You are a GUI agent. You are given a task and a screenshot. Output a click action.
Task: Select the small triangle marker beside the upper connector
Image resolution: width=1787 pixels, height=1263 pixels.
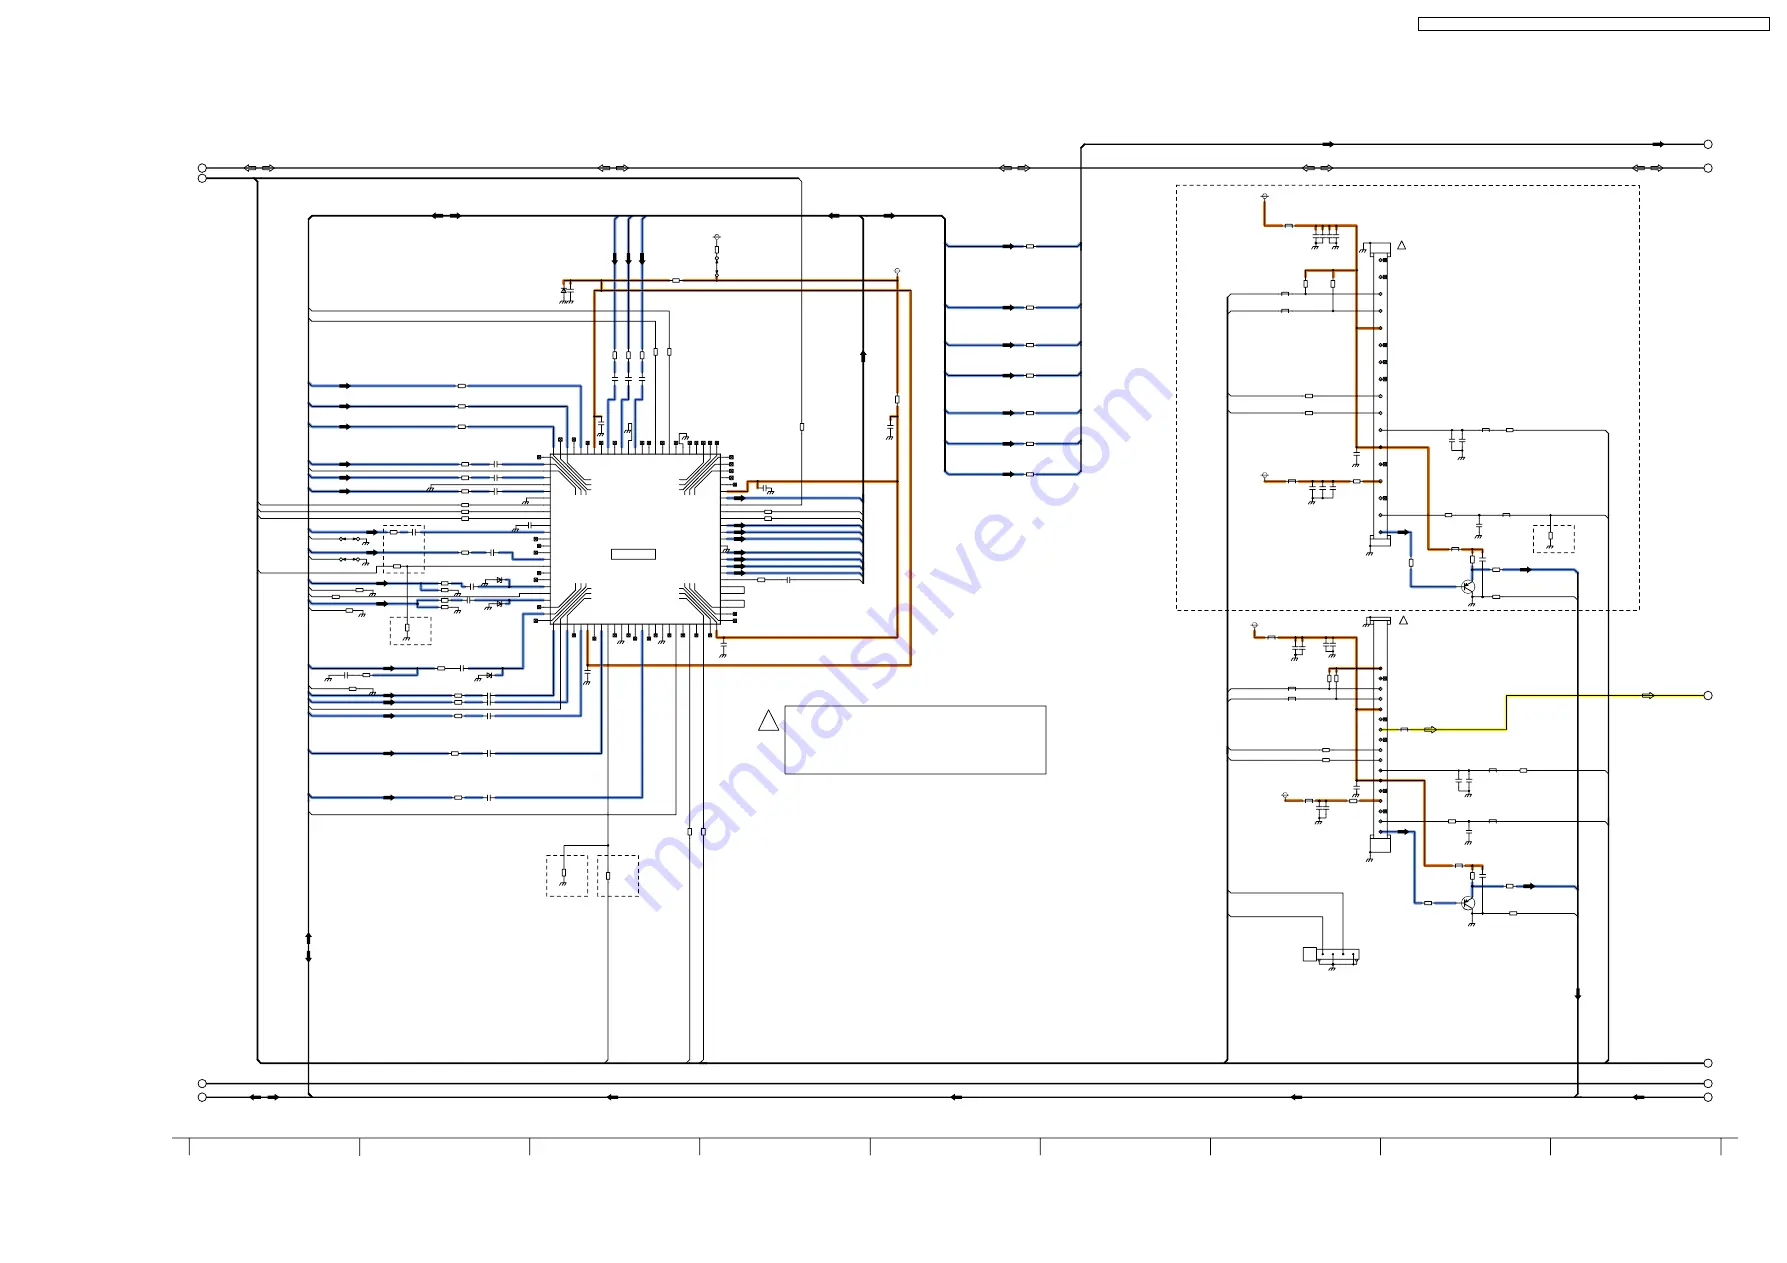[1401, 245]
